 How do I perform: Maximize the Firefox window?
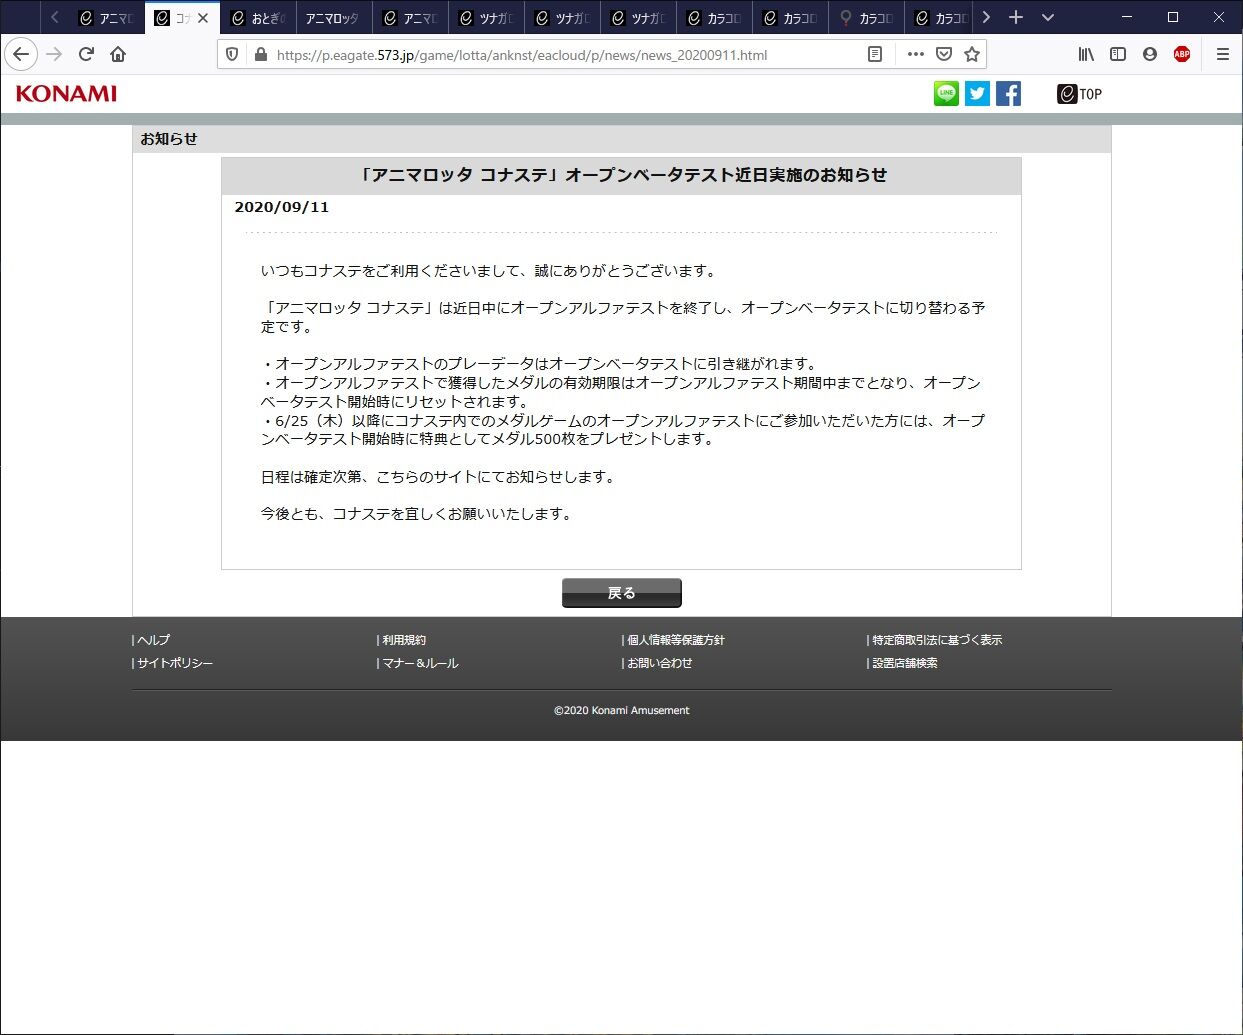point(1173,17)
